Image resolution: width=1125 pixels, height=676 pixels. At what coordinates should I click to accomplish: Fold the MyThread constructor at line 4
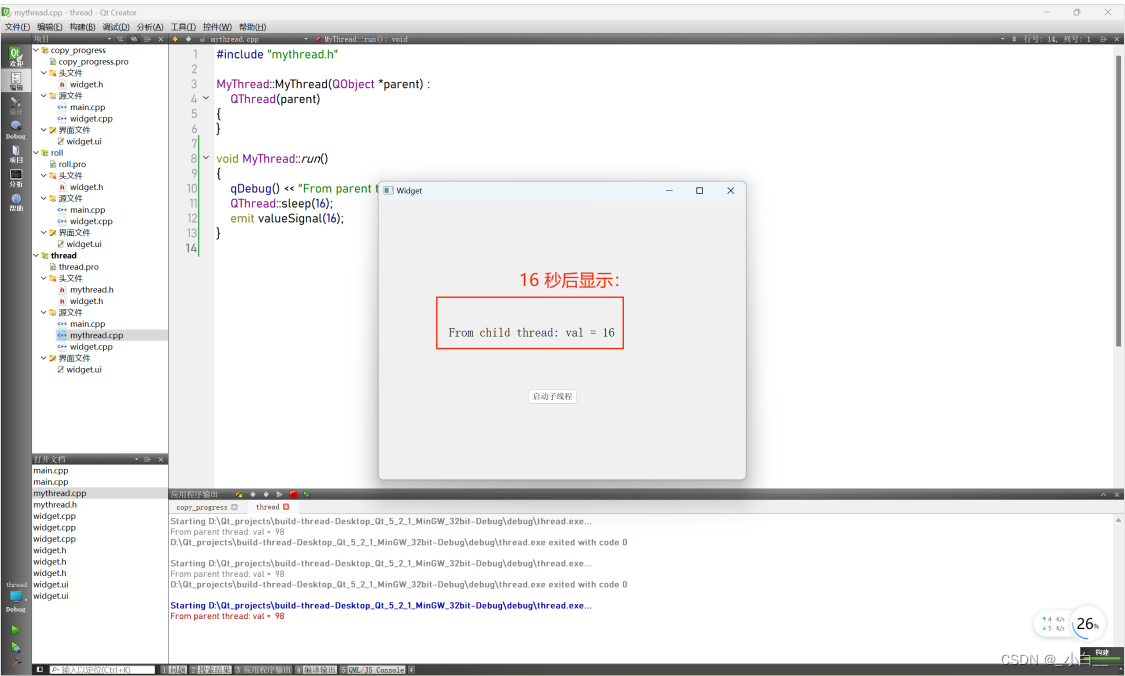coord(206,99)
